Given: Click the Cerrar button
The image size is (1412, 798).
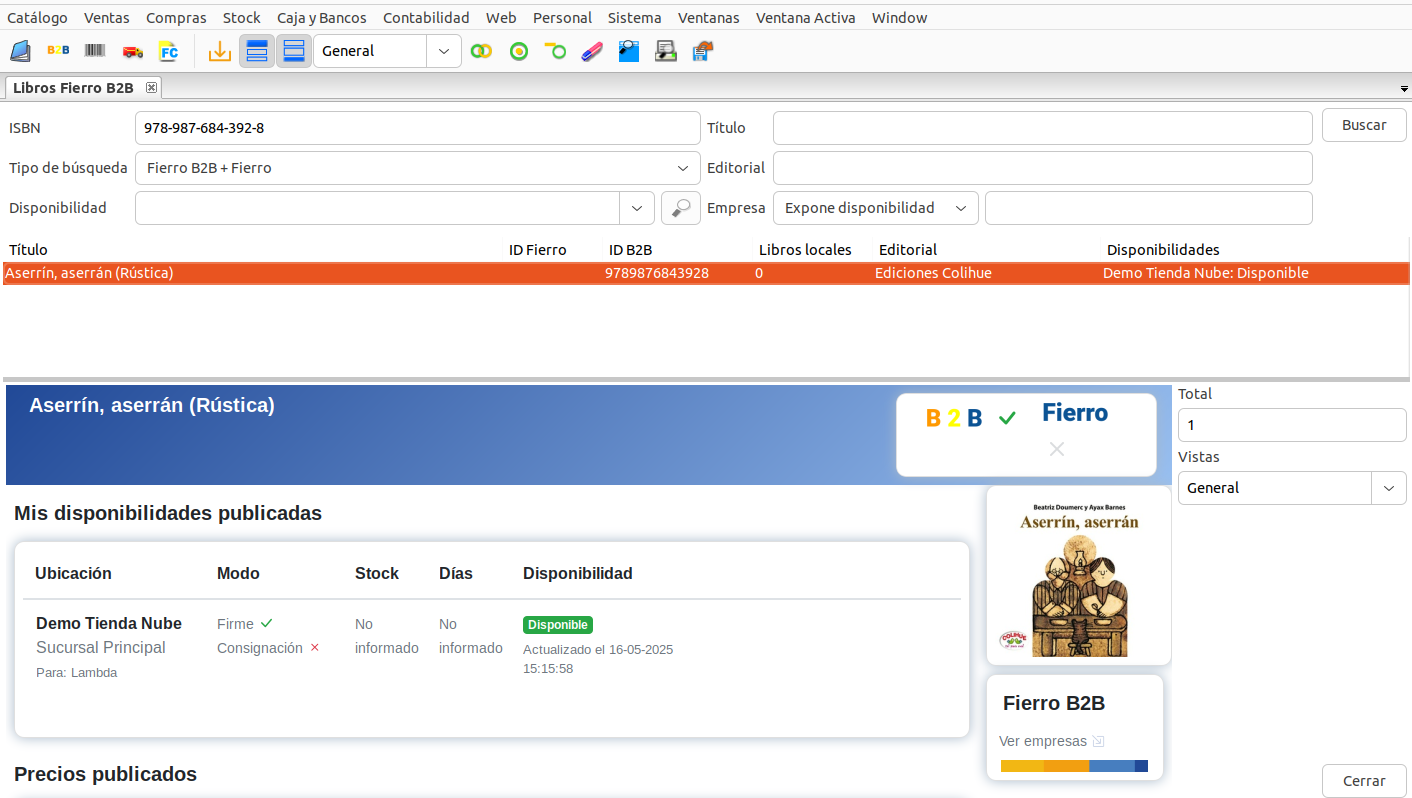Looking at the screenshot, I should pyautogui.click(x=1364, y=781).
